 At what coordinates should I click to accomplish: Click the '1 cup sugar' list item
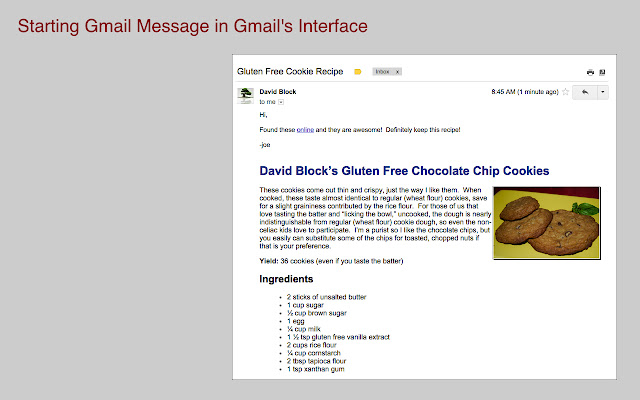click(305, 305)
